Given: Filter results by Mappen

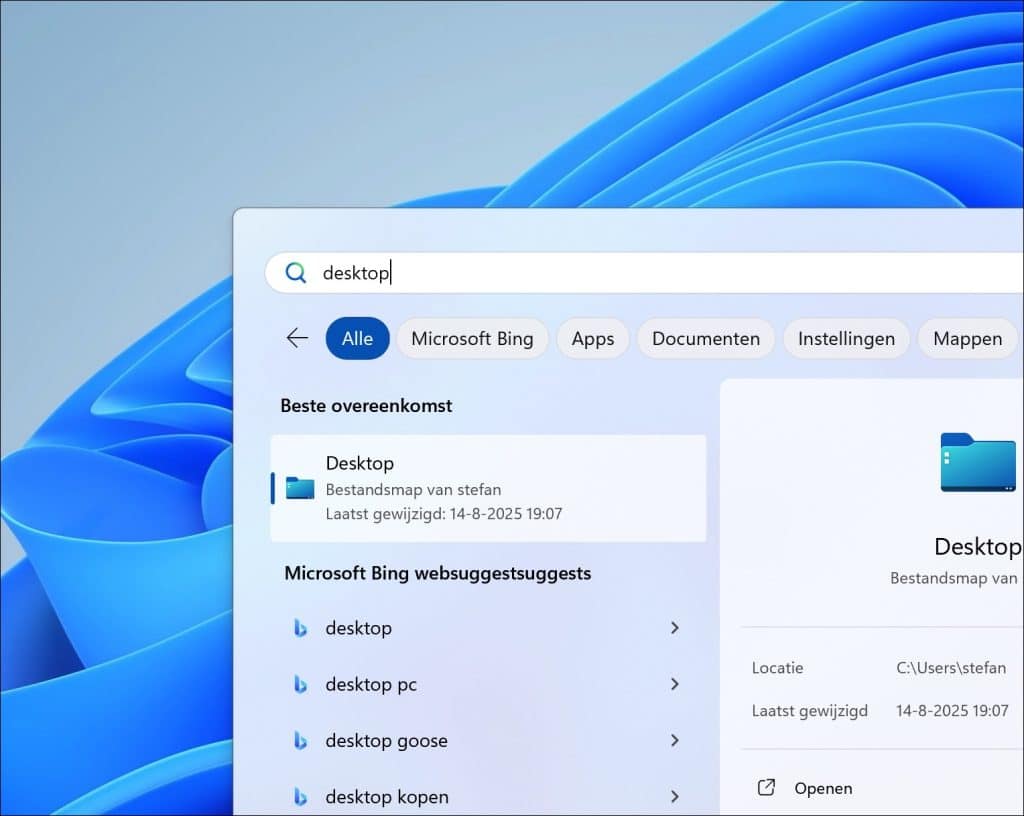Looking at the screenshot, I should pyautogui.click(x=968, y=338).
